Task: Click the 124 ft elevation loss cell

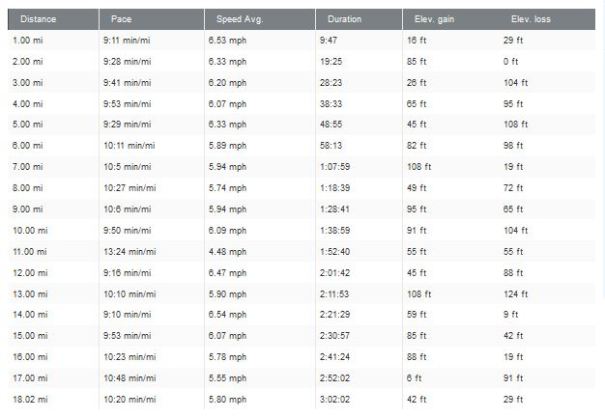Action: (x=517, y=294)
